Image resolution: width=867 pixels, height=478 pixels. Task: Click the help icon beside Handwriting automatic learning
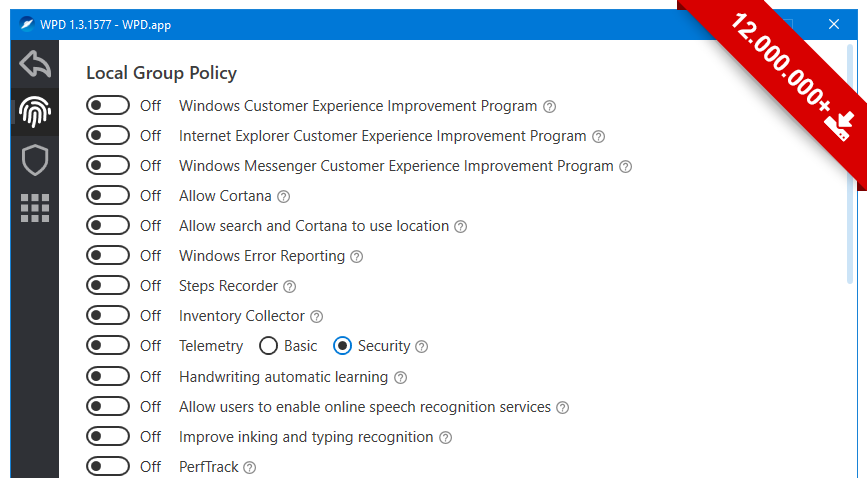click(x=400, y=378)
